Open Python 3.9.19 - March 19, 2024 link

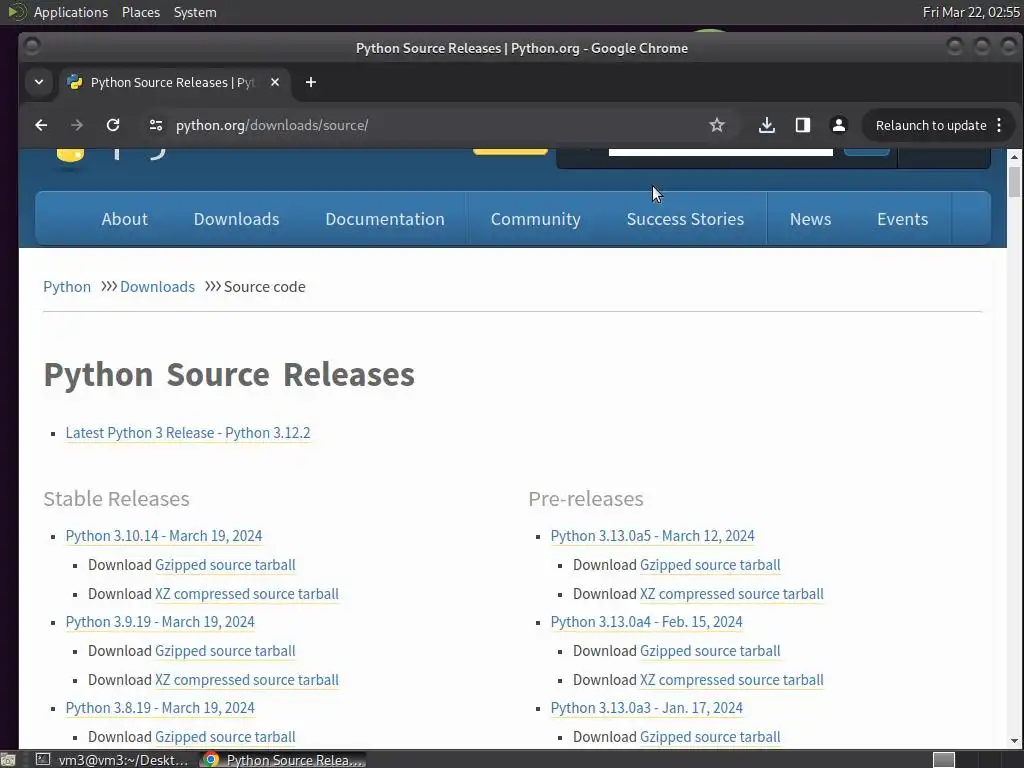(160, 622)
